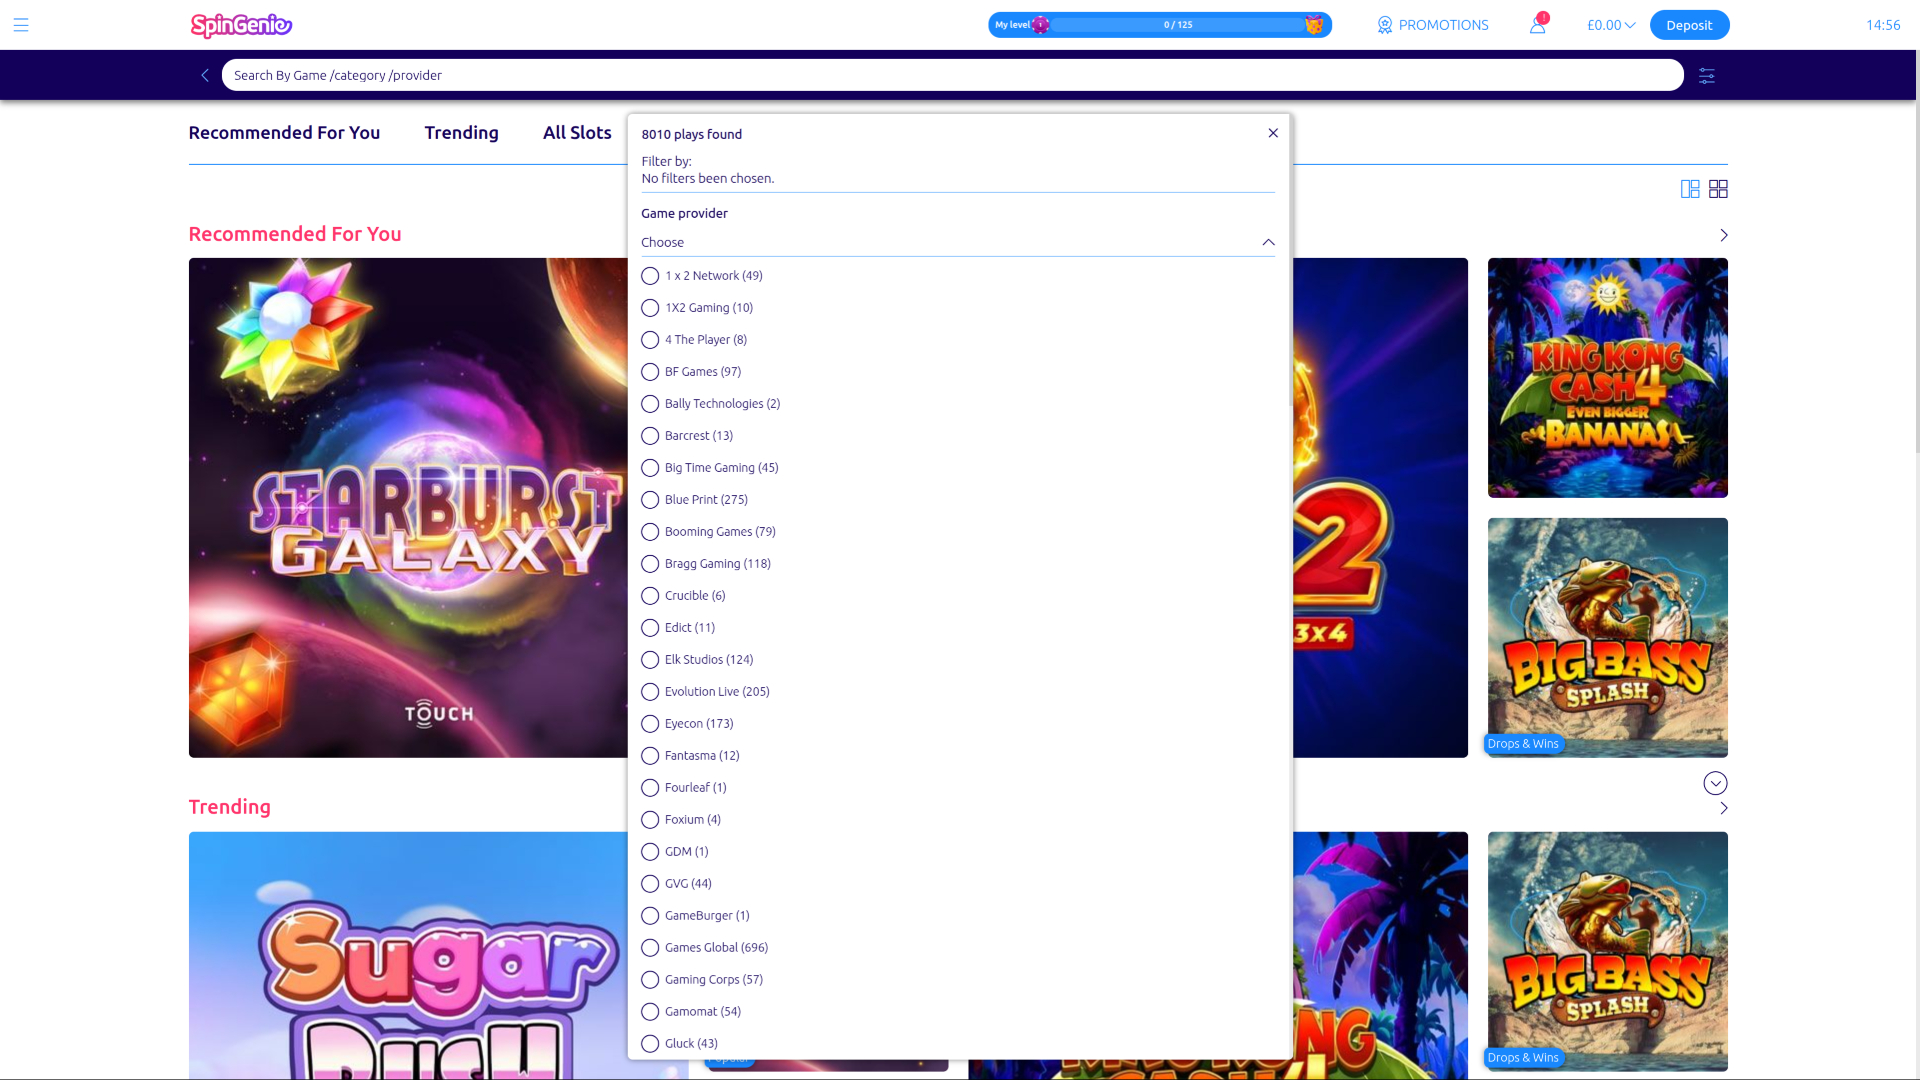Screen dimensions: 1920x1080
Task: Select Big Time Gaming as game provider
Action: [650, 468]
